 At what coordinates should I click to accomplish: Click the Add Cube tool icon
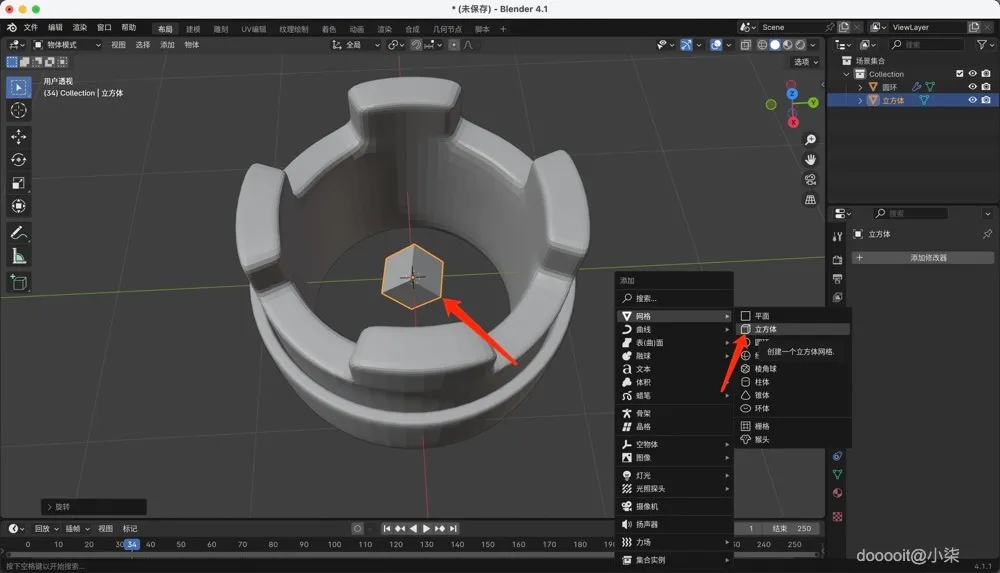pyautogui.click(x=18, y=283)
